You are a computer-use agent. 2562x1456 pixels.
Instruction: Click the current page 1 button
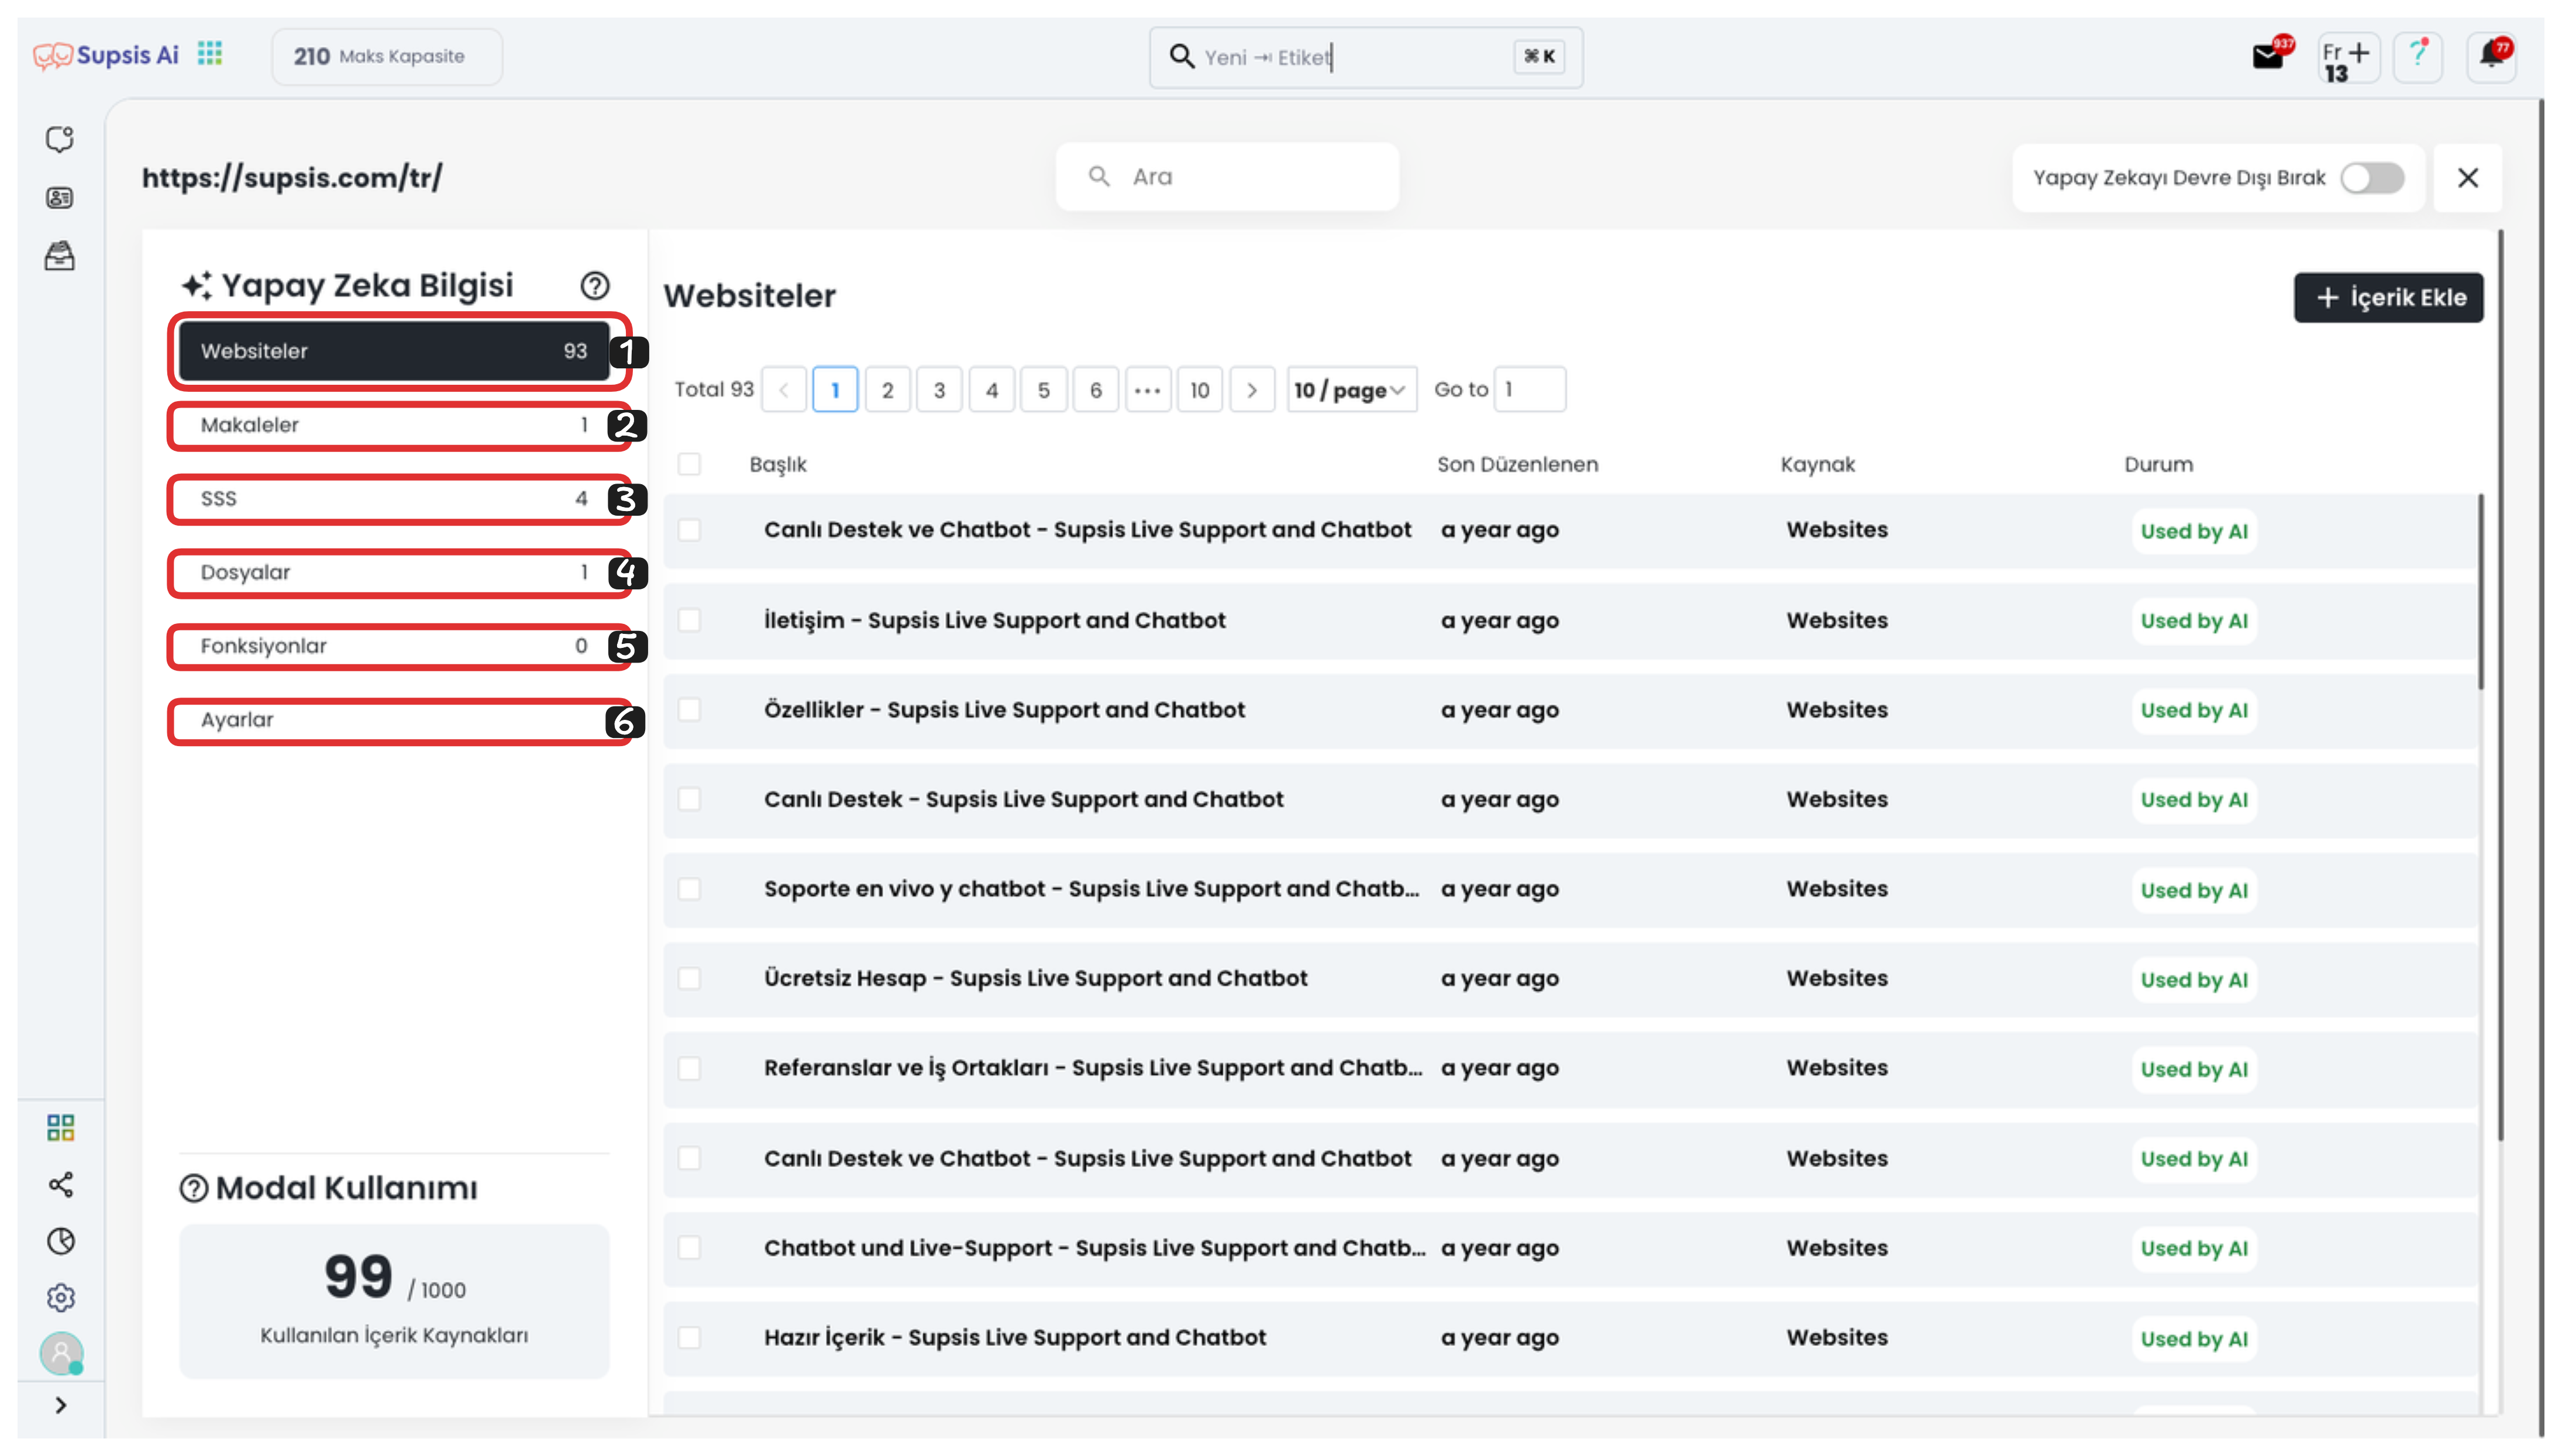[835, 390]
